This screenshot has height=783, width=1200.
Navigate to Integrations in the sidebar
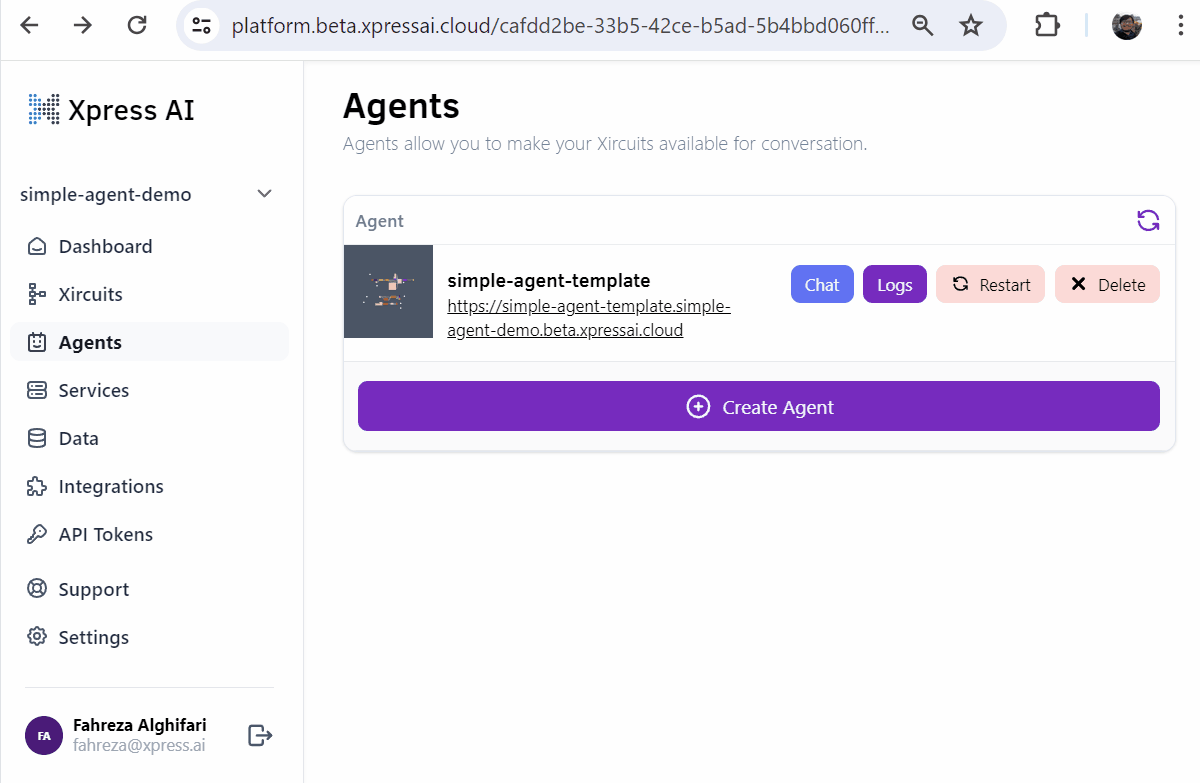[x=110, y=486]
